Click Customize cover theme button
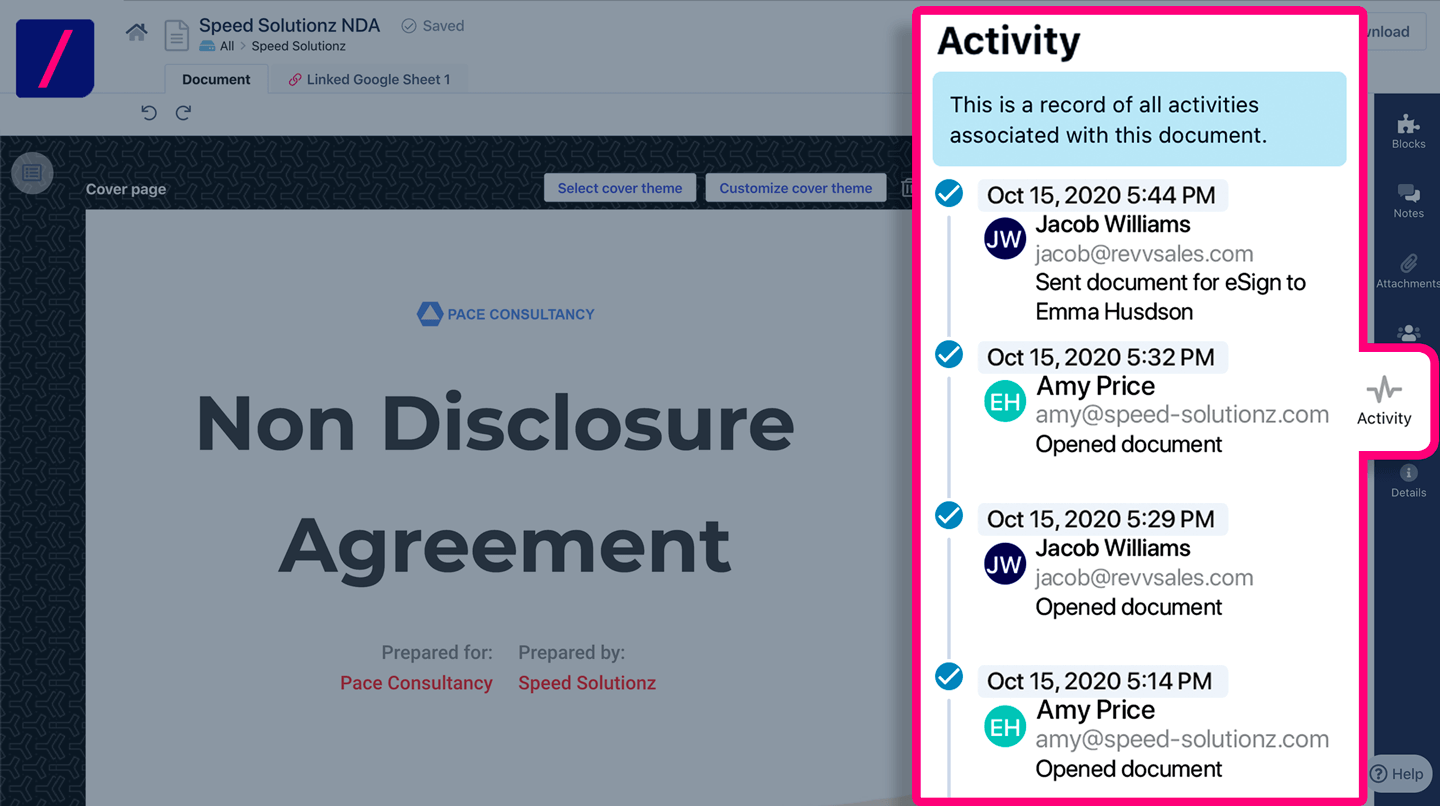The height and width of the screenshot is (806, 1440). pos(795,188)
